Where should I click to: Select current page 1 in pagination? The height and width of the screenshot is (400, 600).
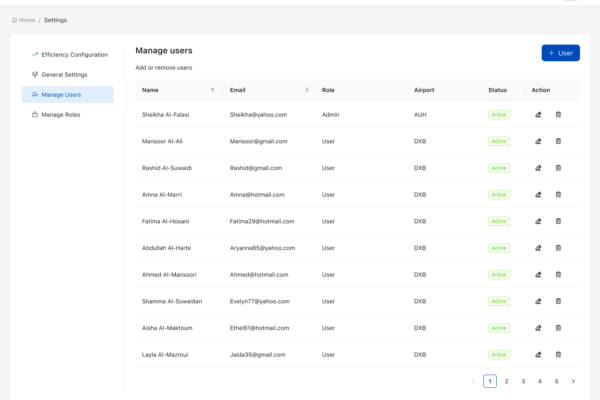490,381
